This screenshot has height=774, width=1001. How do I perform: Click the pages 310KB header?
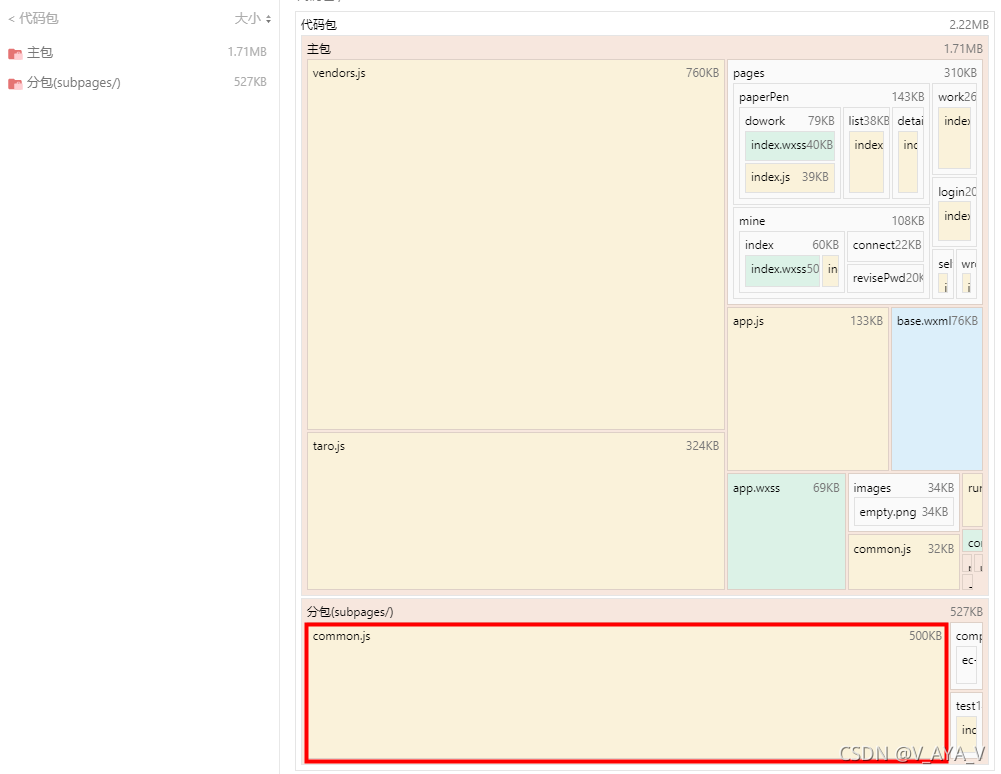pos(854,73)
